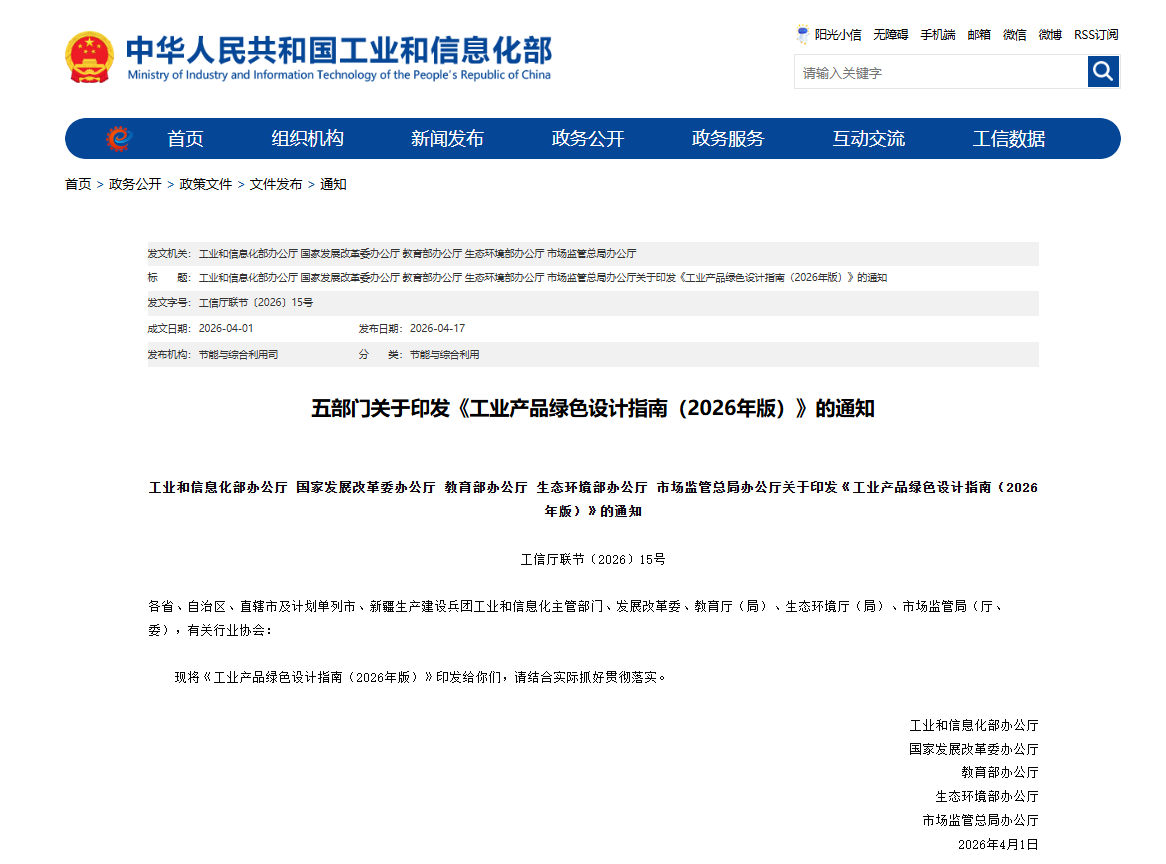Go to 政策文件 in the breadcrumb
Viewport: 1166px width, 864px height.
(205, 184)
